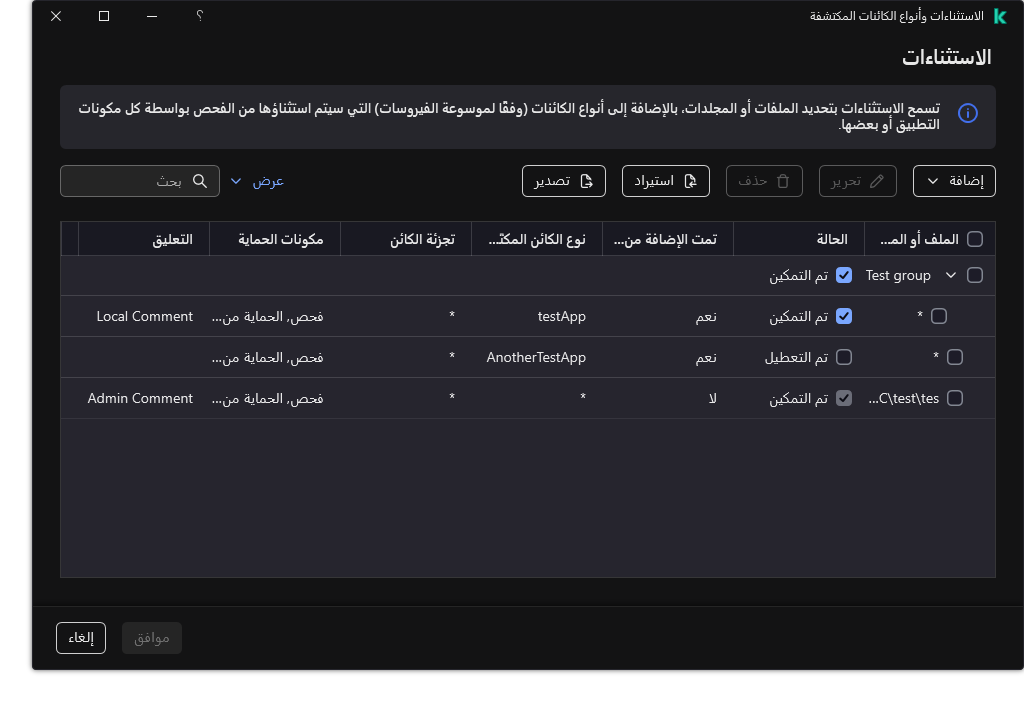Click inside the بحث search field
This screenshot has height=702, width=1024.
click(130, 181)
